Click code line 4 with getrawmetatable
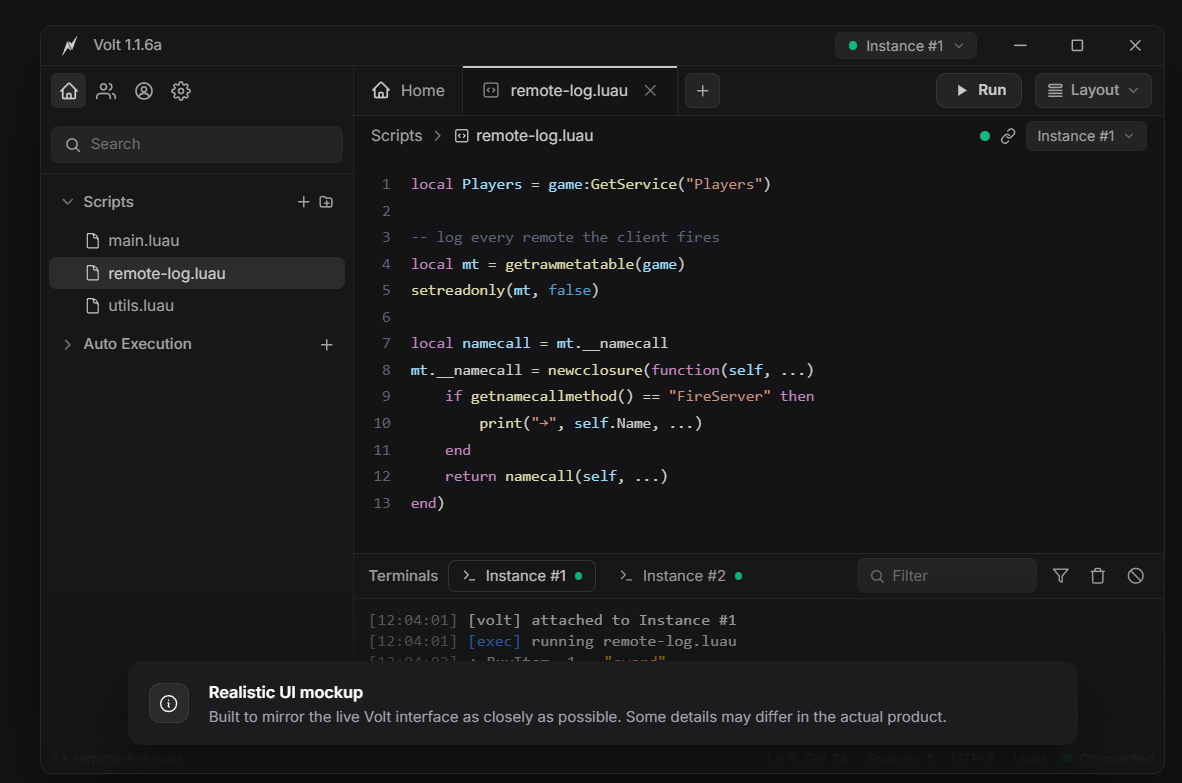 click(548, 264)
